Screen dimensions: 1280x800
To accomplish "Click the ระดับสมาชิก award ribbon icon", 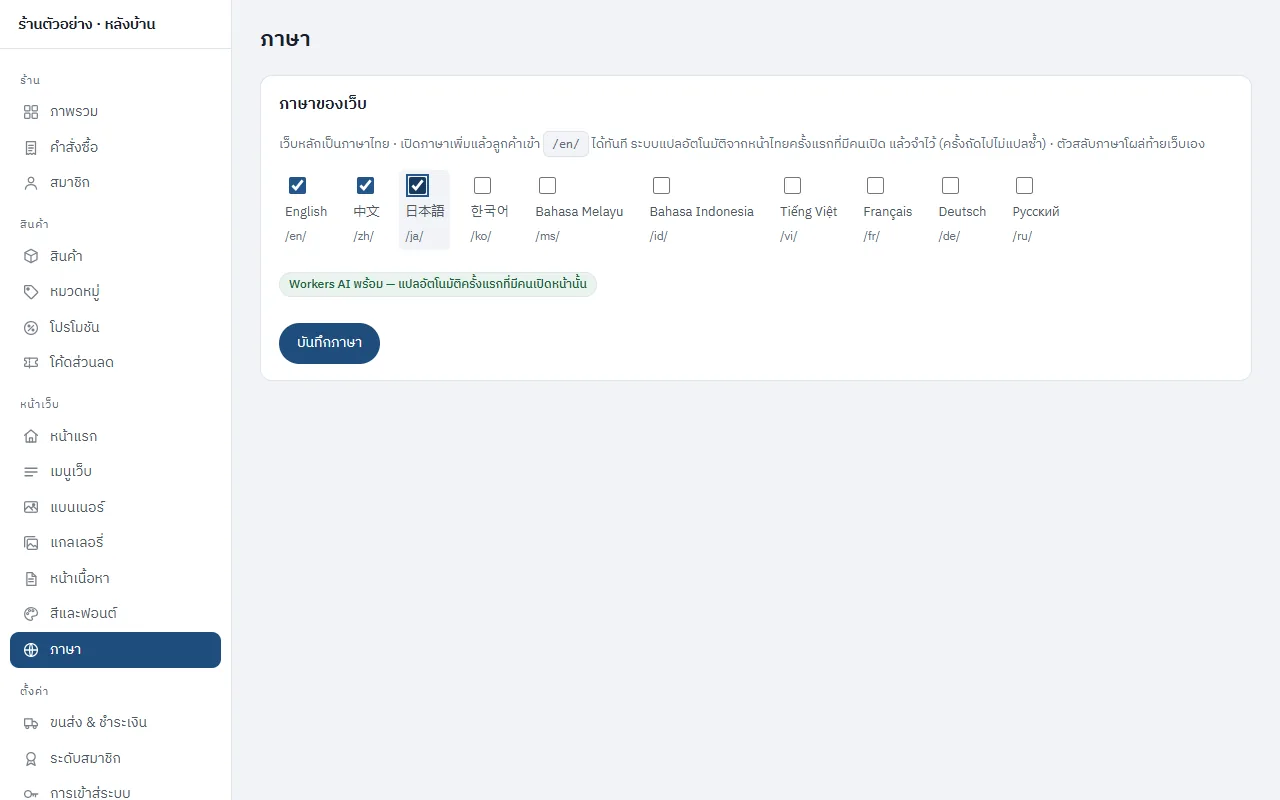I will pos(31,758).
